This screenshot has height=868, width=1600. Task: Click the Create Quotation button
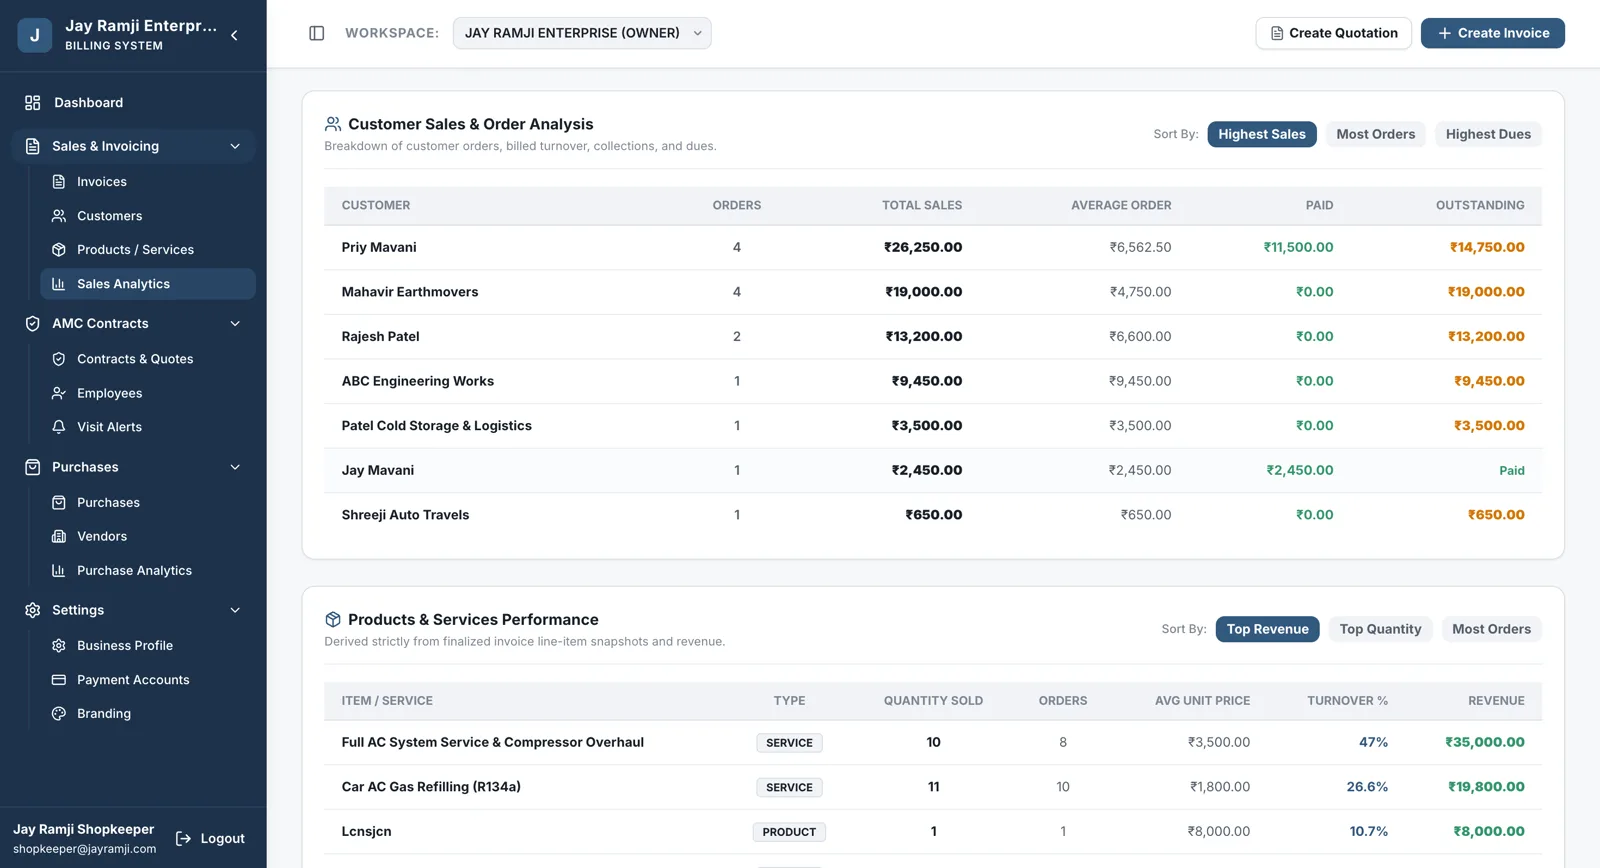(1333, 33)
